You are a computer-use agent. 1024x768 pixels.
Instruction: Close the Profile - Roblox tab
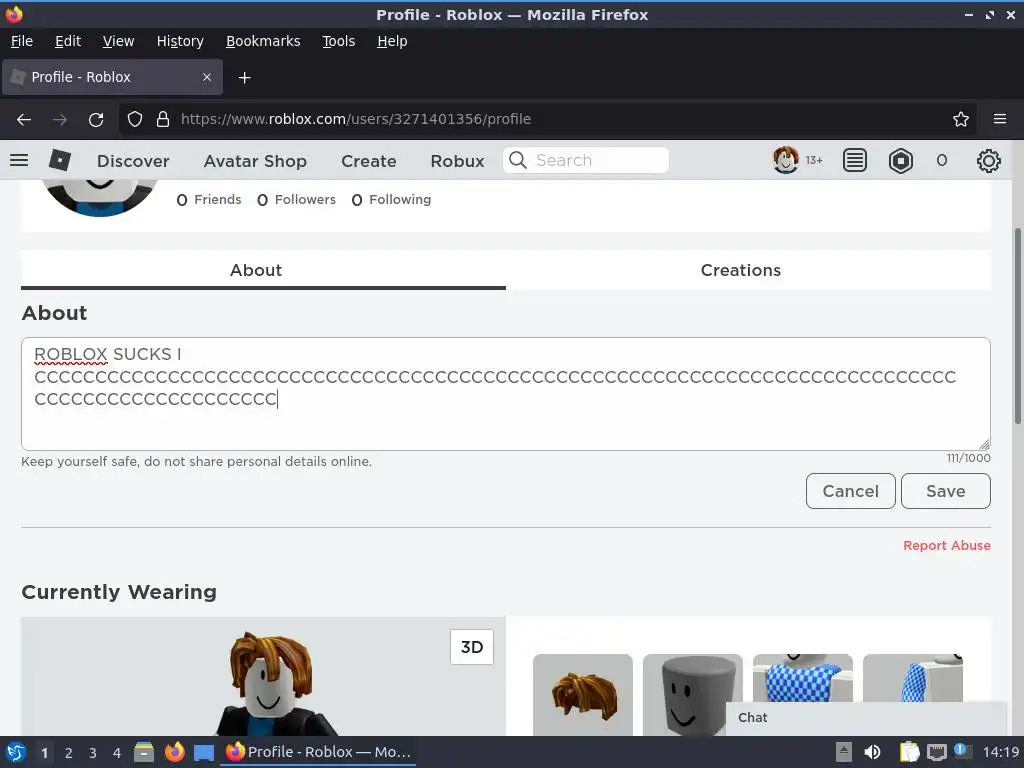pyautogui.click(x=206, y=77)
